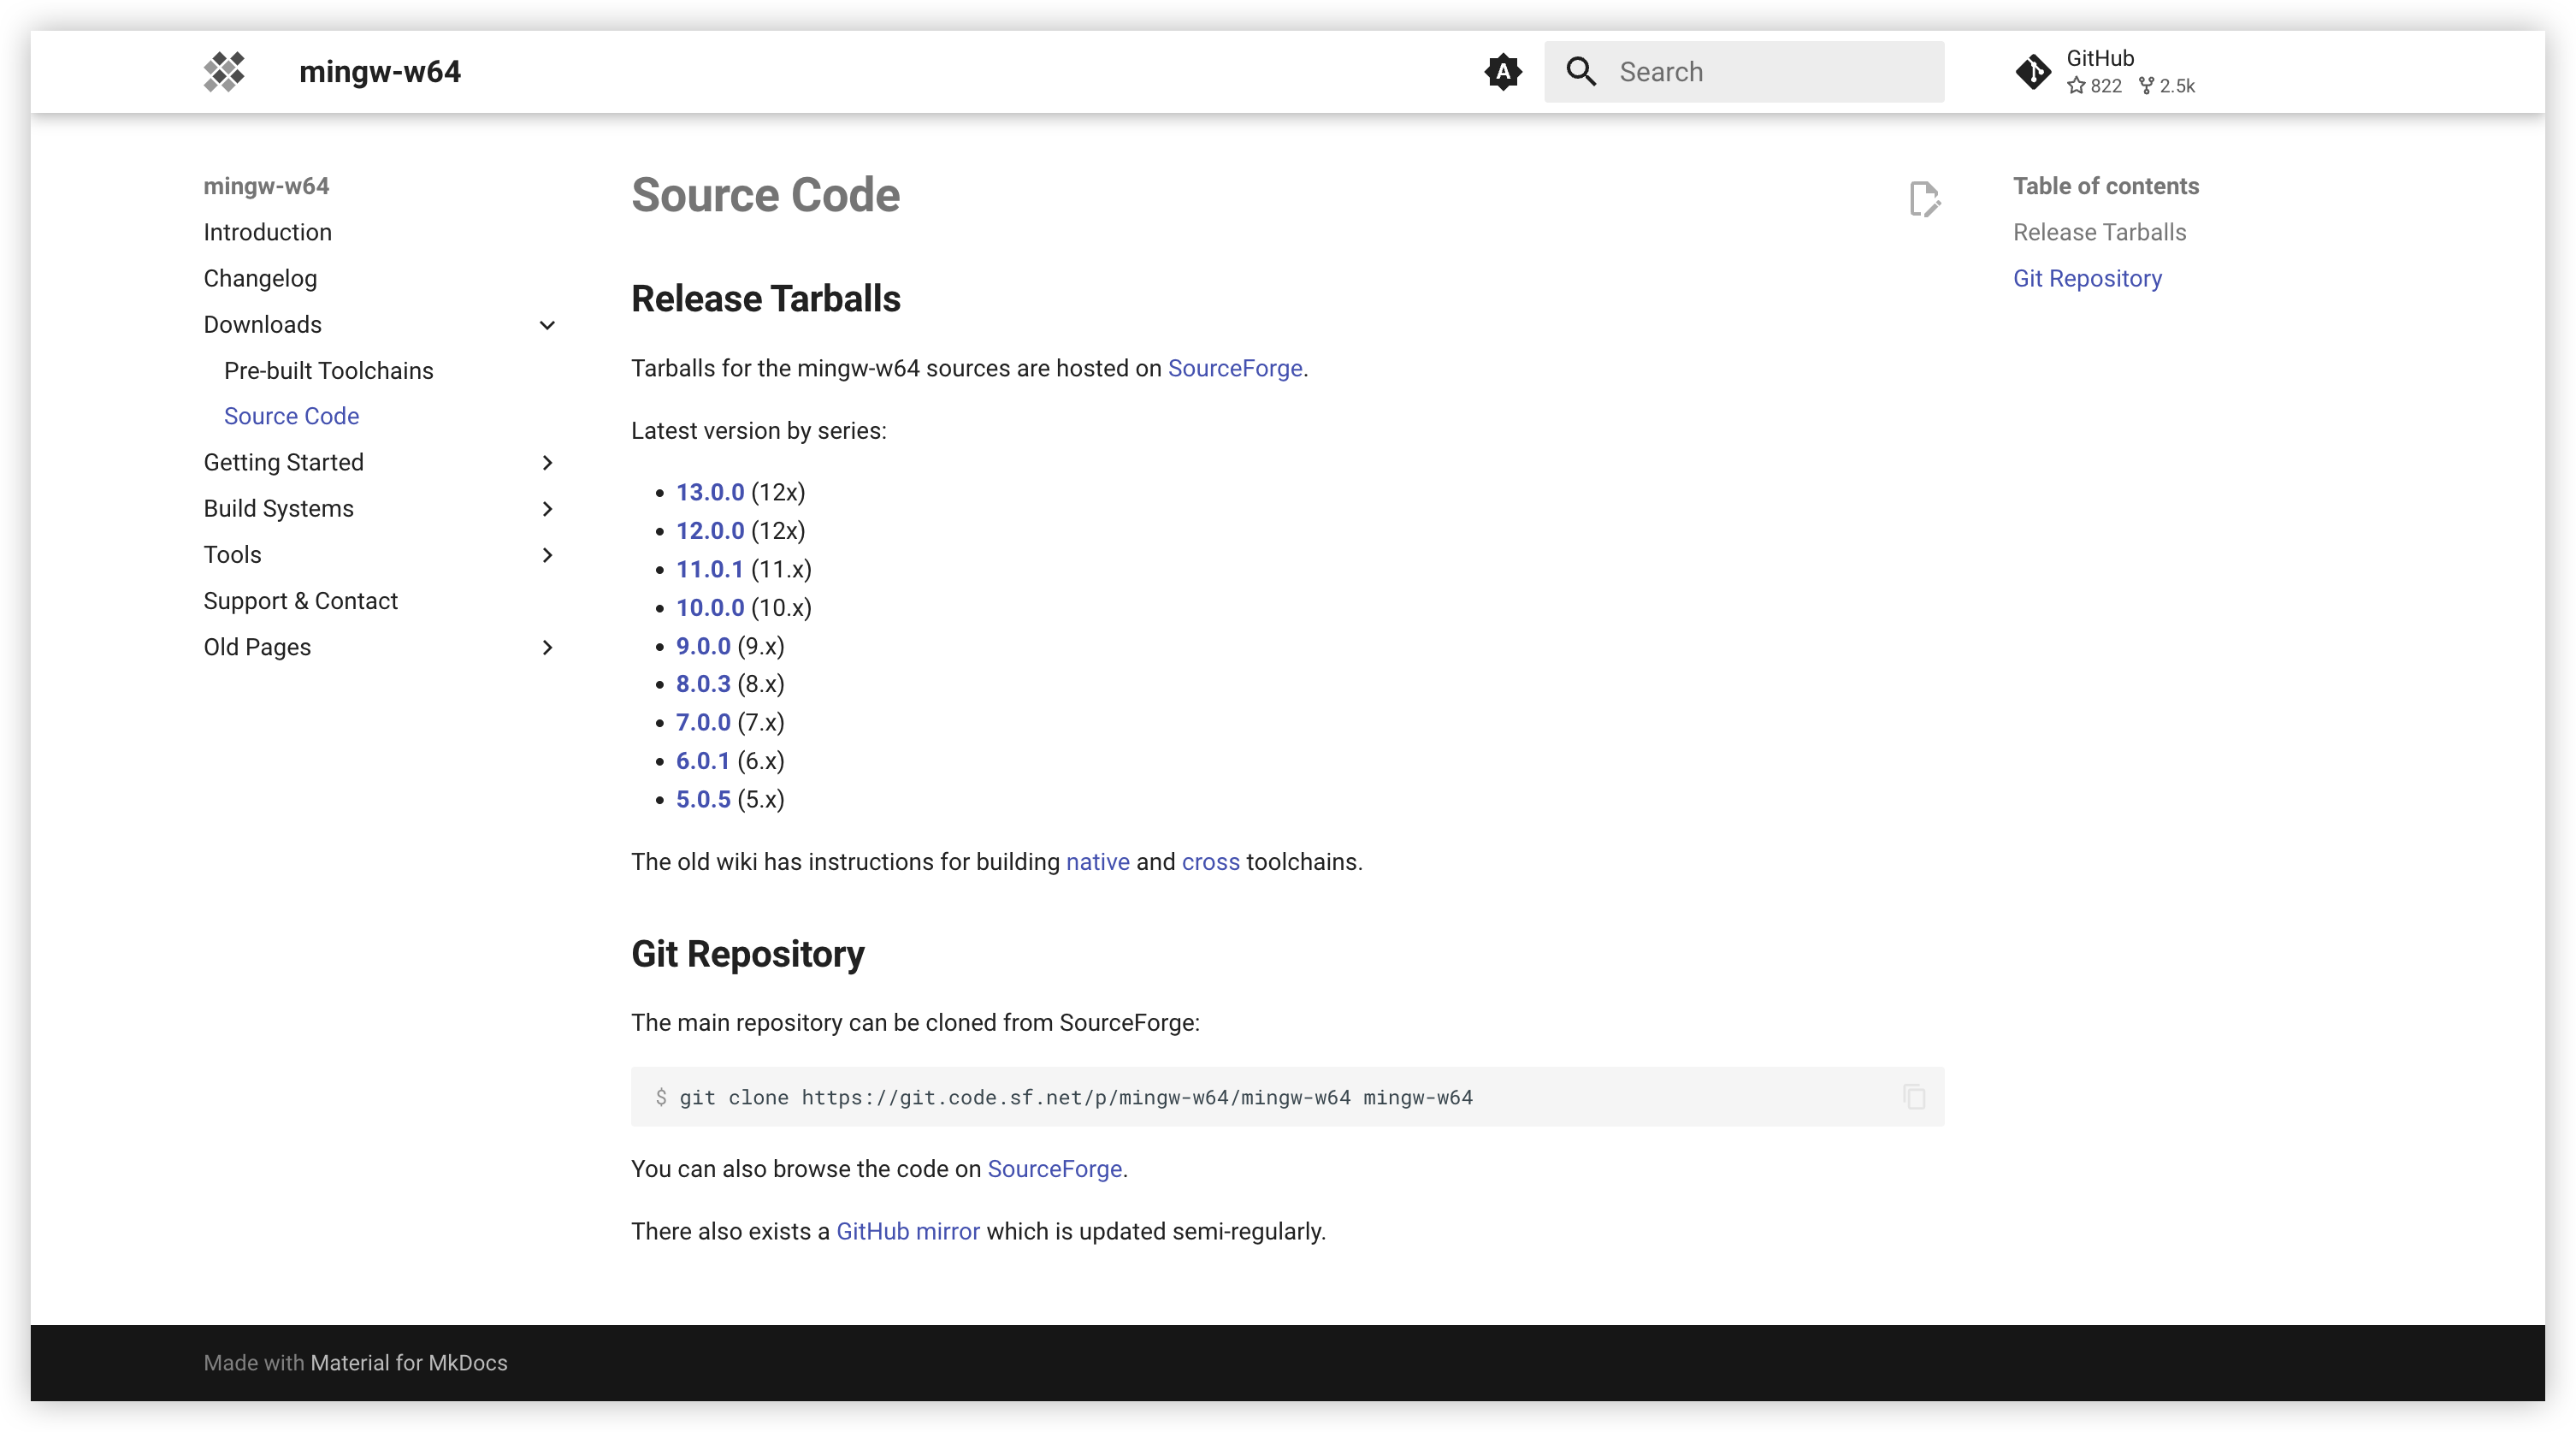
Task: Toggle the automatic light/dark color scheme
Action: (x=1502, y=72)
